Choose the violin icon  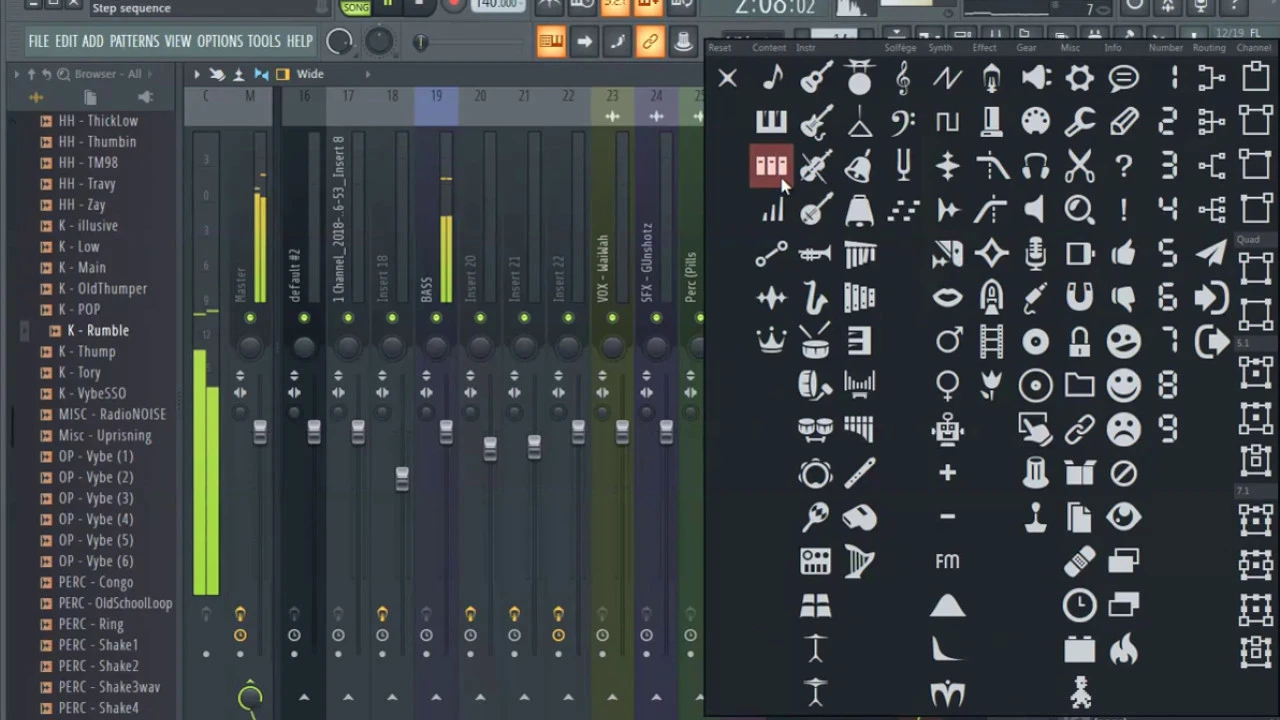click(x=816, y=165)
